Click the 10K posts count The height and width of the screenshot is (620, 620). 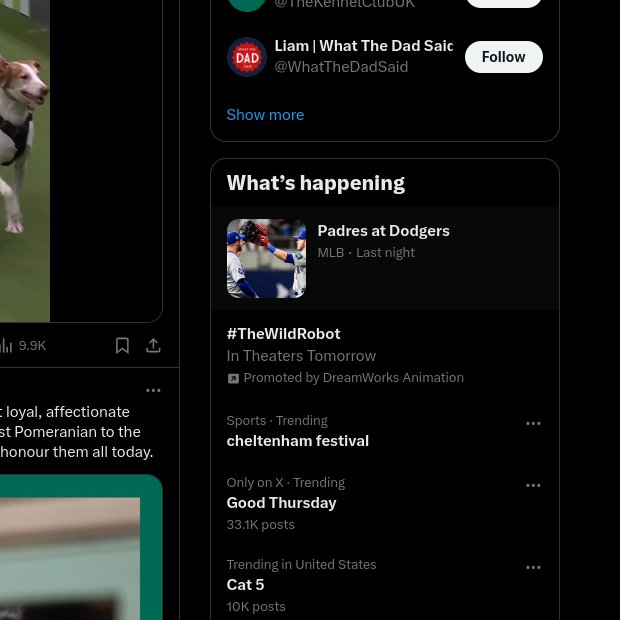[256, 607]
